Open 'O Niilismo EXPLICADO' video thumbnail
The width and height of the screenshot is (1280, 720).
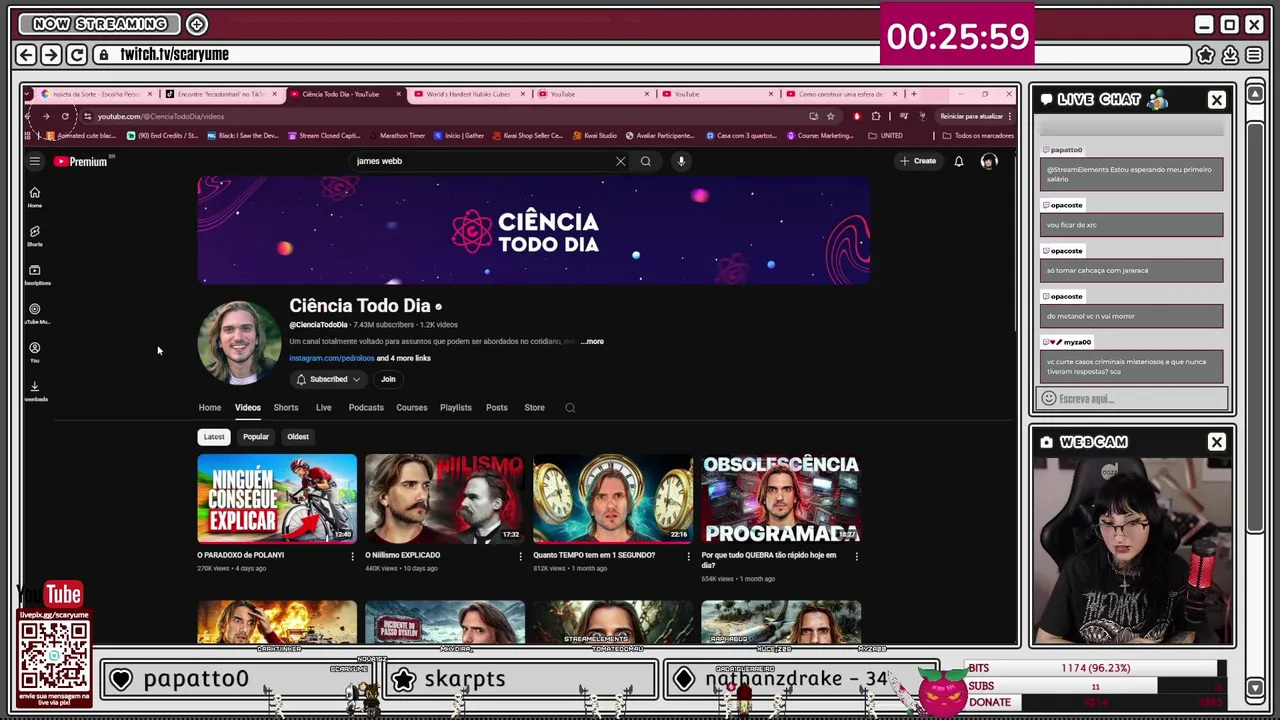pos(445,499)
